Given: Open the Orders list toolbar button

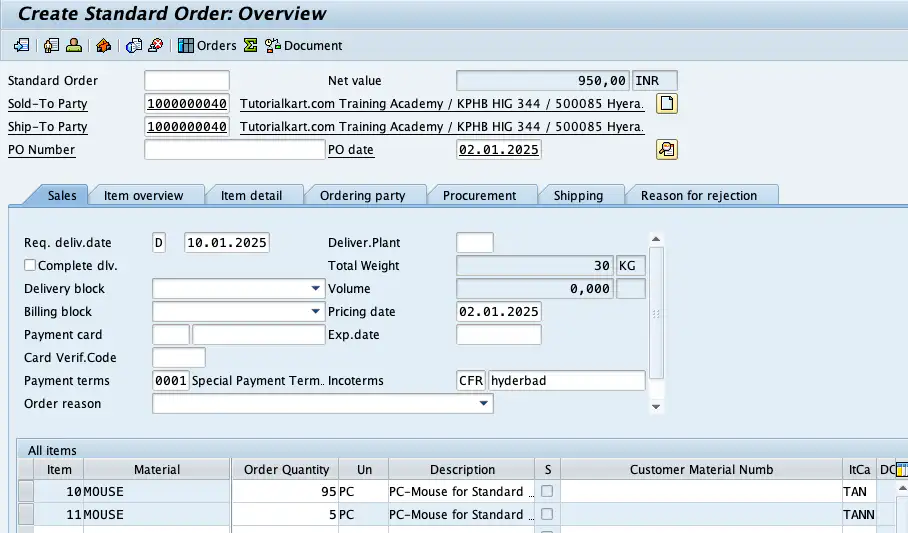Looking at the screenshot, I should click(x=207, y=45).
